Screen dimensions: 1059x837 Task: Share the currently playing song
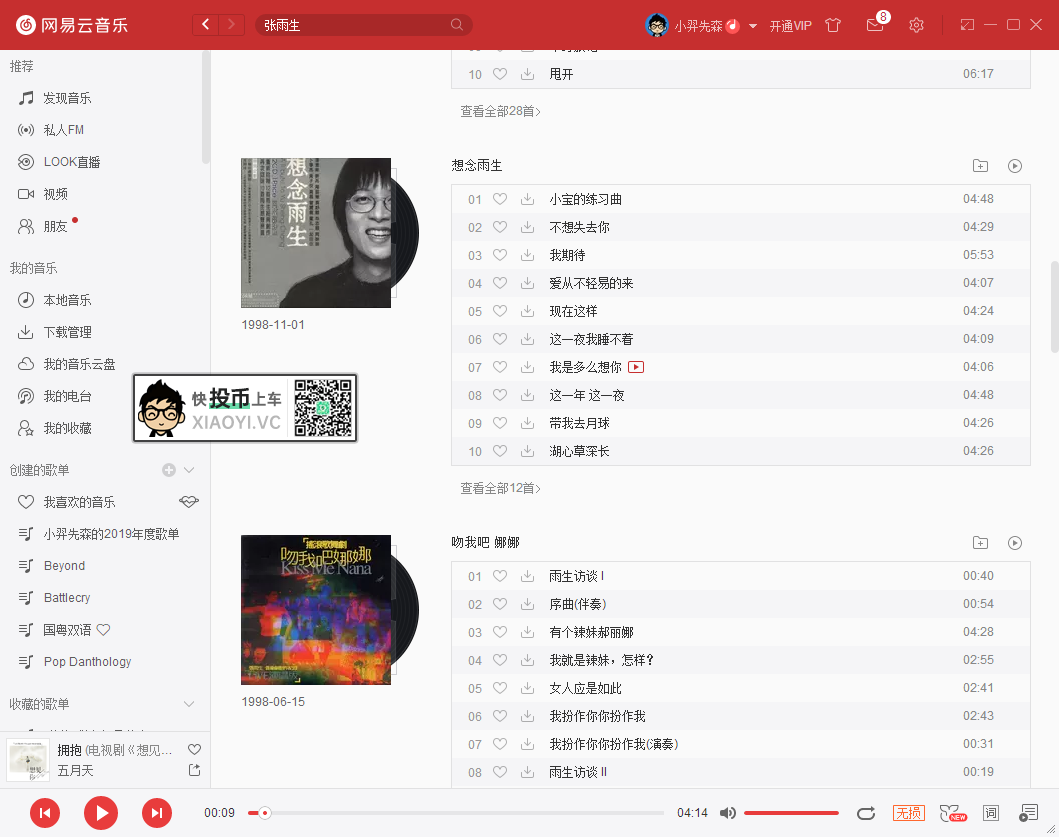pos(195,770)
